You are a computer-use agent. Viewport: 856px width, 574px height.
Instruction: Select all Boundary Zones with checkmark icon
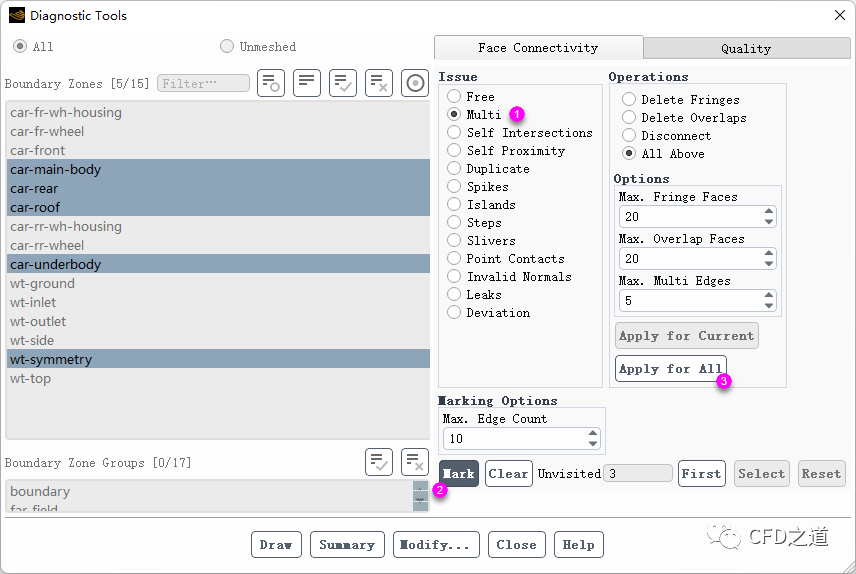coord(343,83)
